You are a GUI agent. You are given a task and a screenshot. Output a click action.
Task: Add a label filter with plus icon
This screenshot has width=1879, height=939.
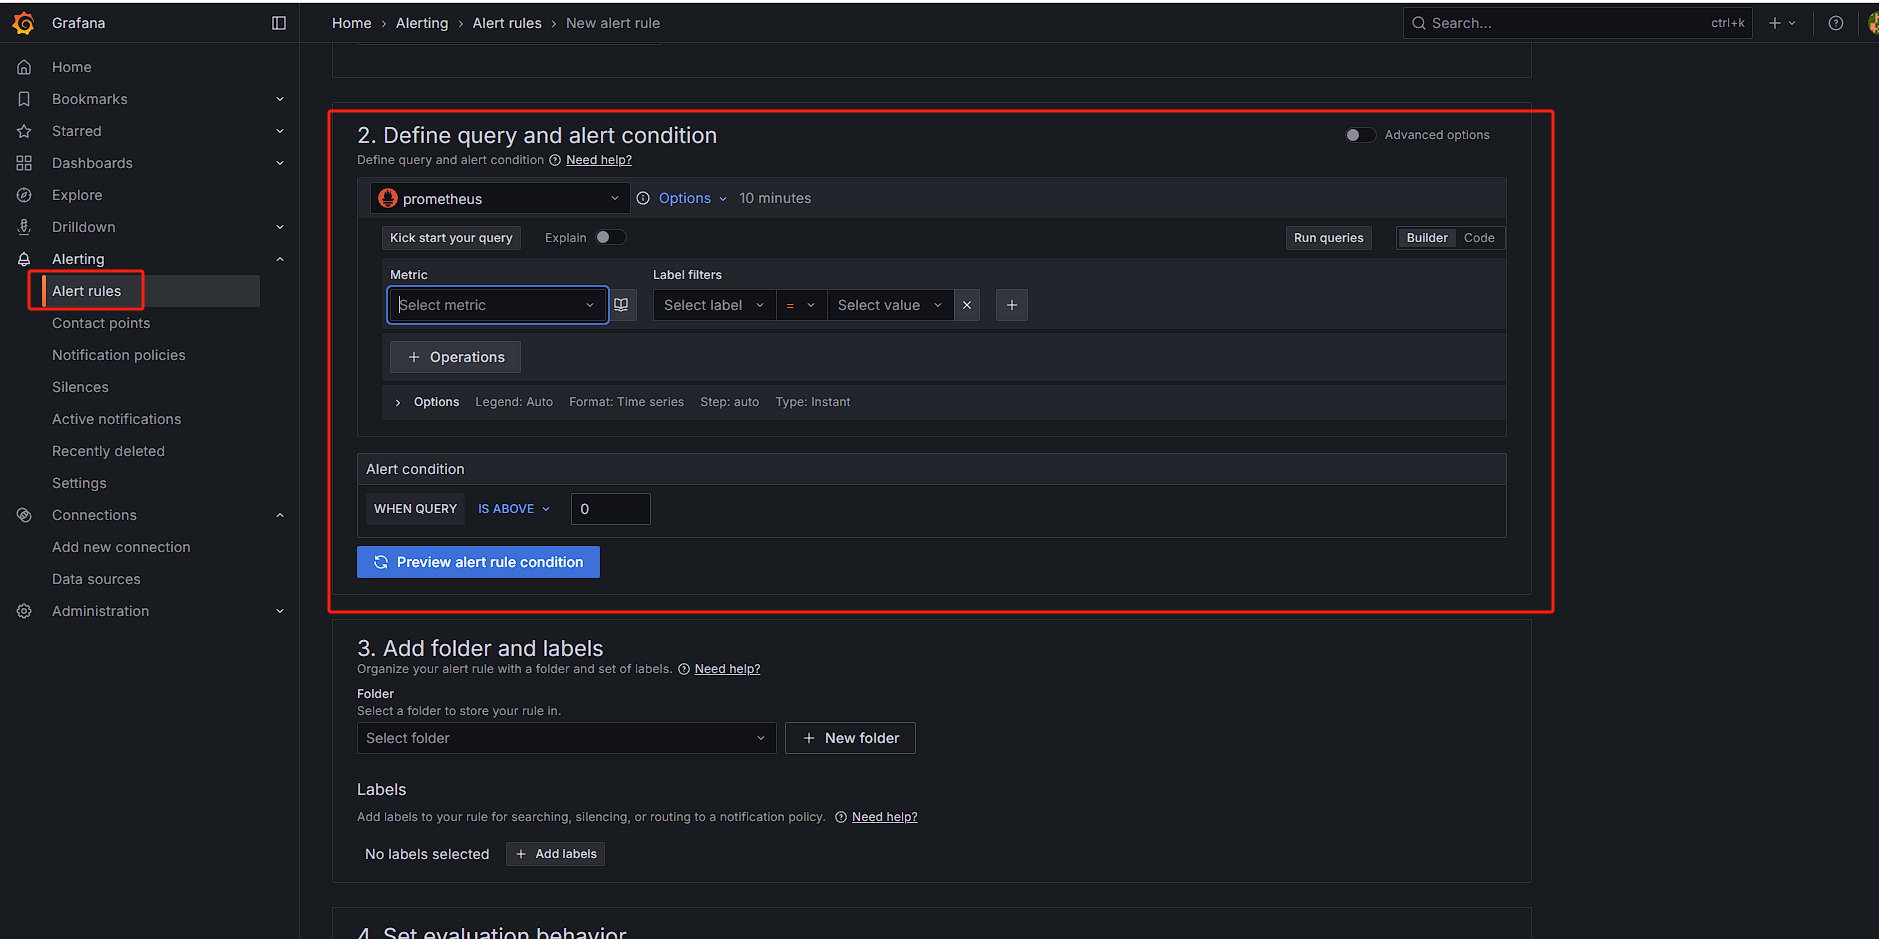point(1012,305)
